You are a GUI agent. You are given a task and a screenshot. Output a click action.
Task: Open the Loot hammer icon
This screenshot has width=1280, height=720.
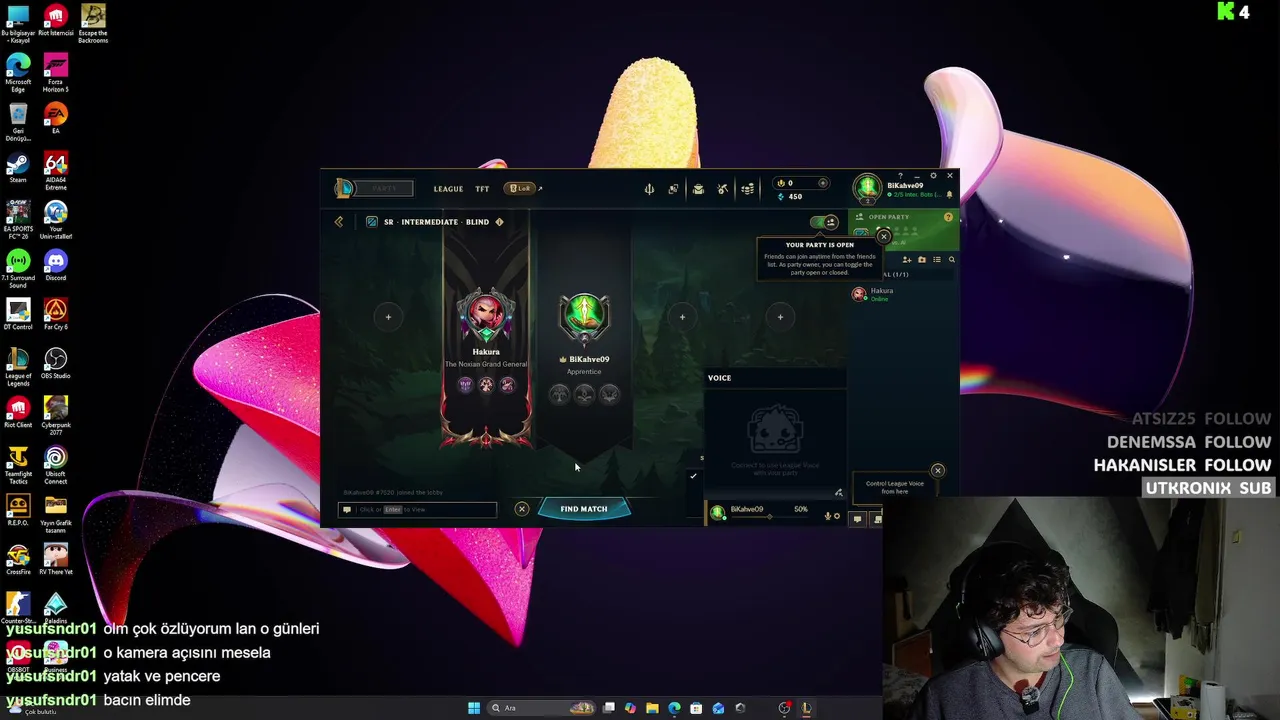722,189
